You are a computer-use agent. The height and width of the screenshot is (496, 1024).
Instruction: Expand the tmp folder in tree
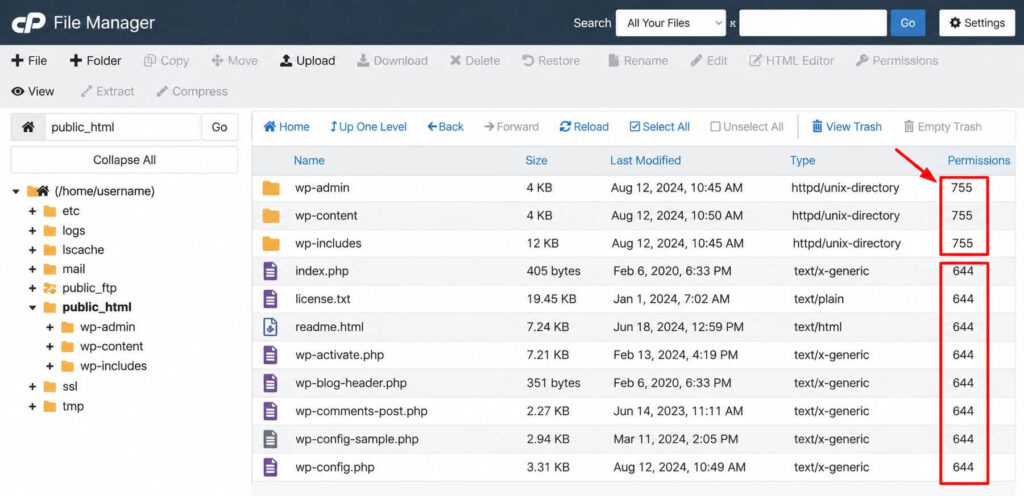(x=32, y=407)
